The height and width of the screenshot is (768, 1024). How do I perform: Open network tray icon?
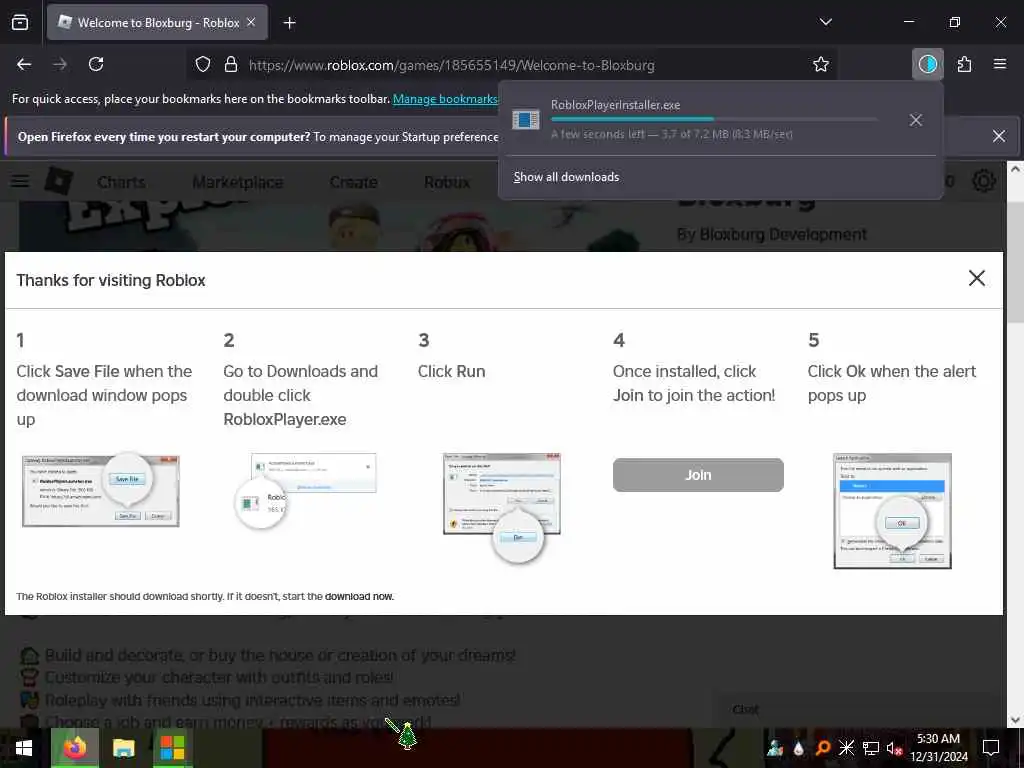click(871, 748)
